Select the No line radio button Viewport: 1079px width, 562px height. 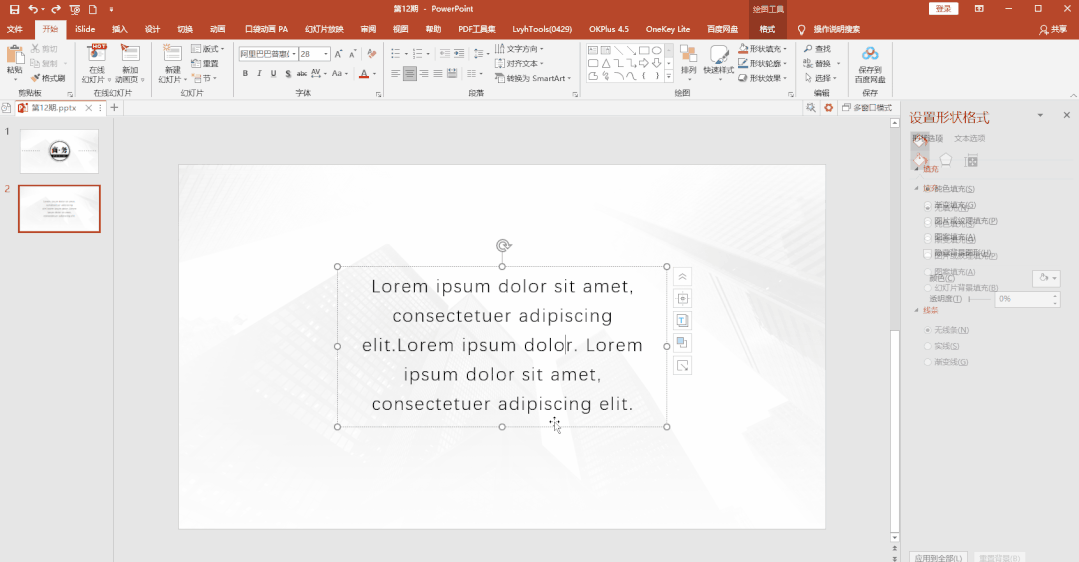coord(929,330)
